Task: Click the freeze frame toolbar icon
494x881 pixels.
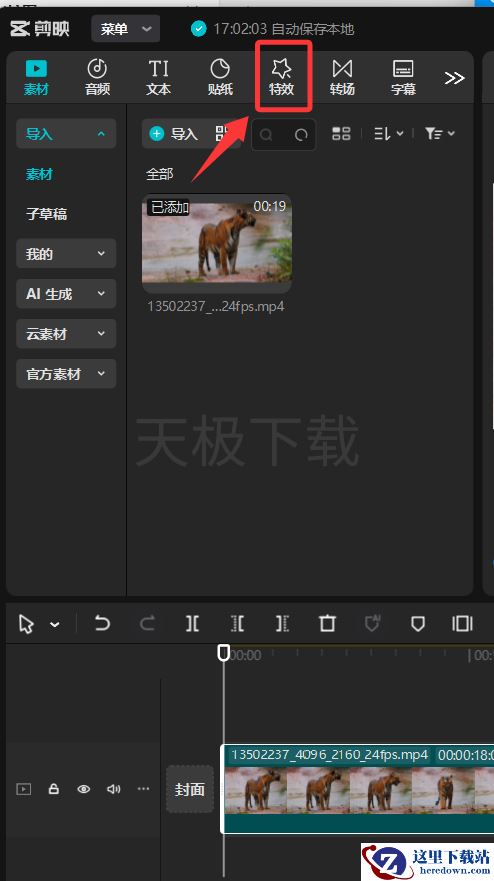Action: coord(462,623)
